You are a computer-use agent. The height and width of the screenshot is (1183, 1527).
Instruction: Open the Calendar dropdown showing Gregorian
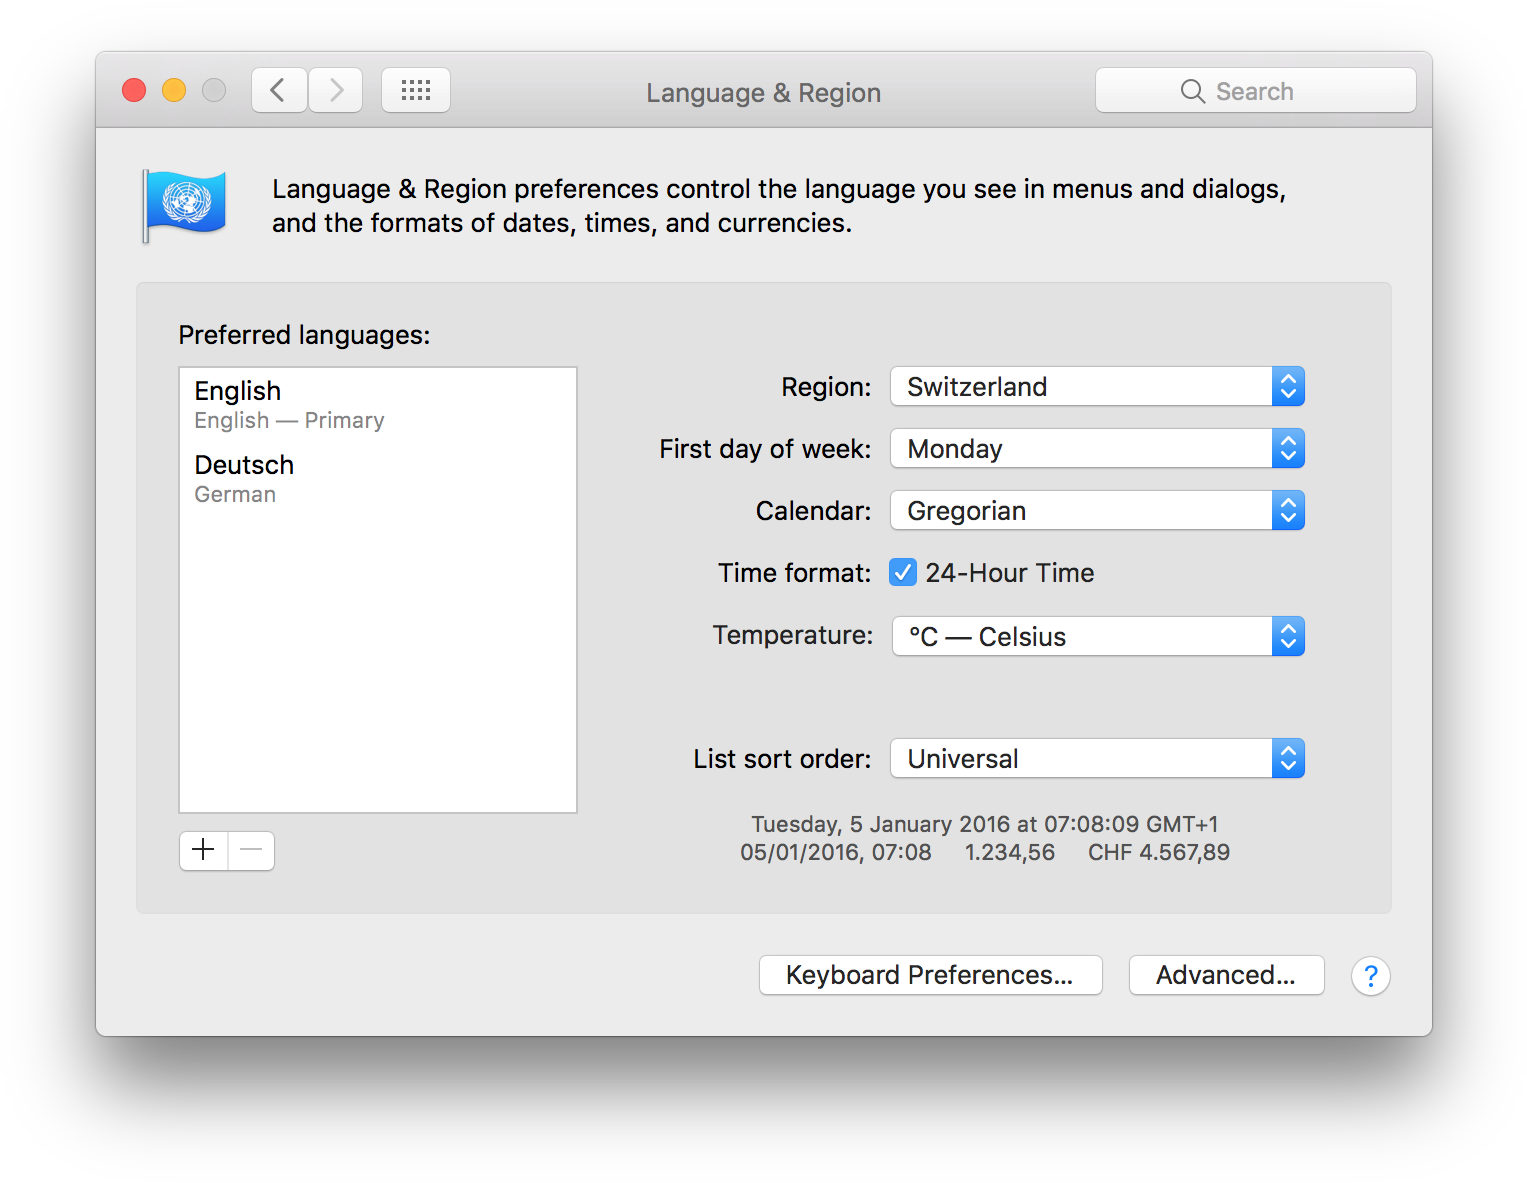[x=1097, y=511]
